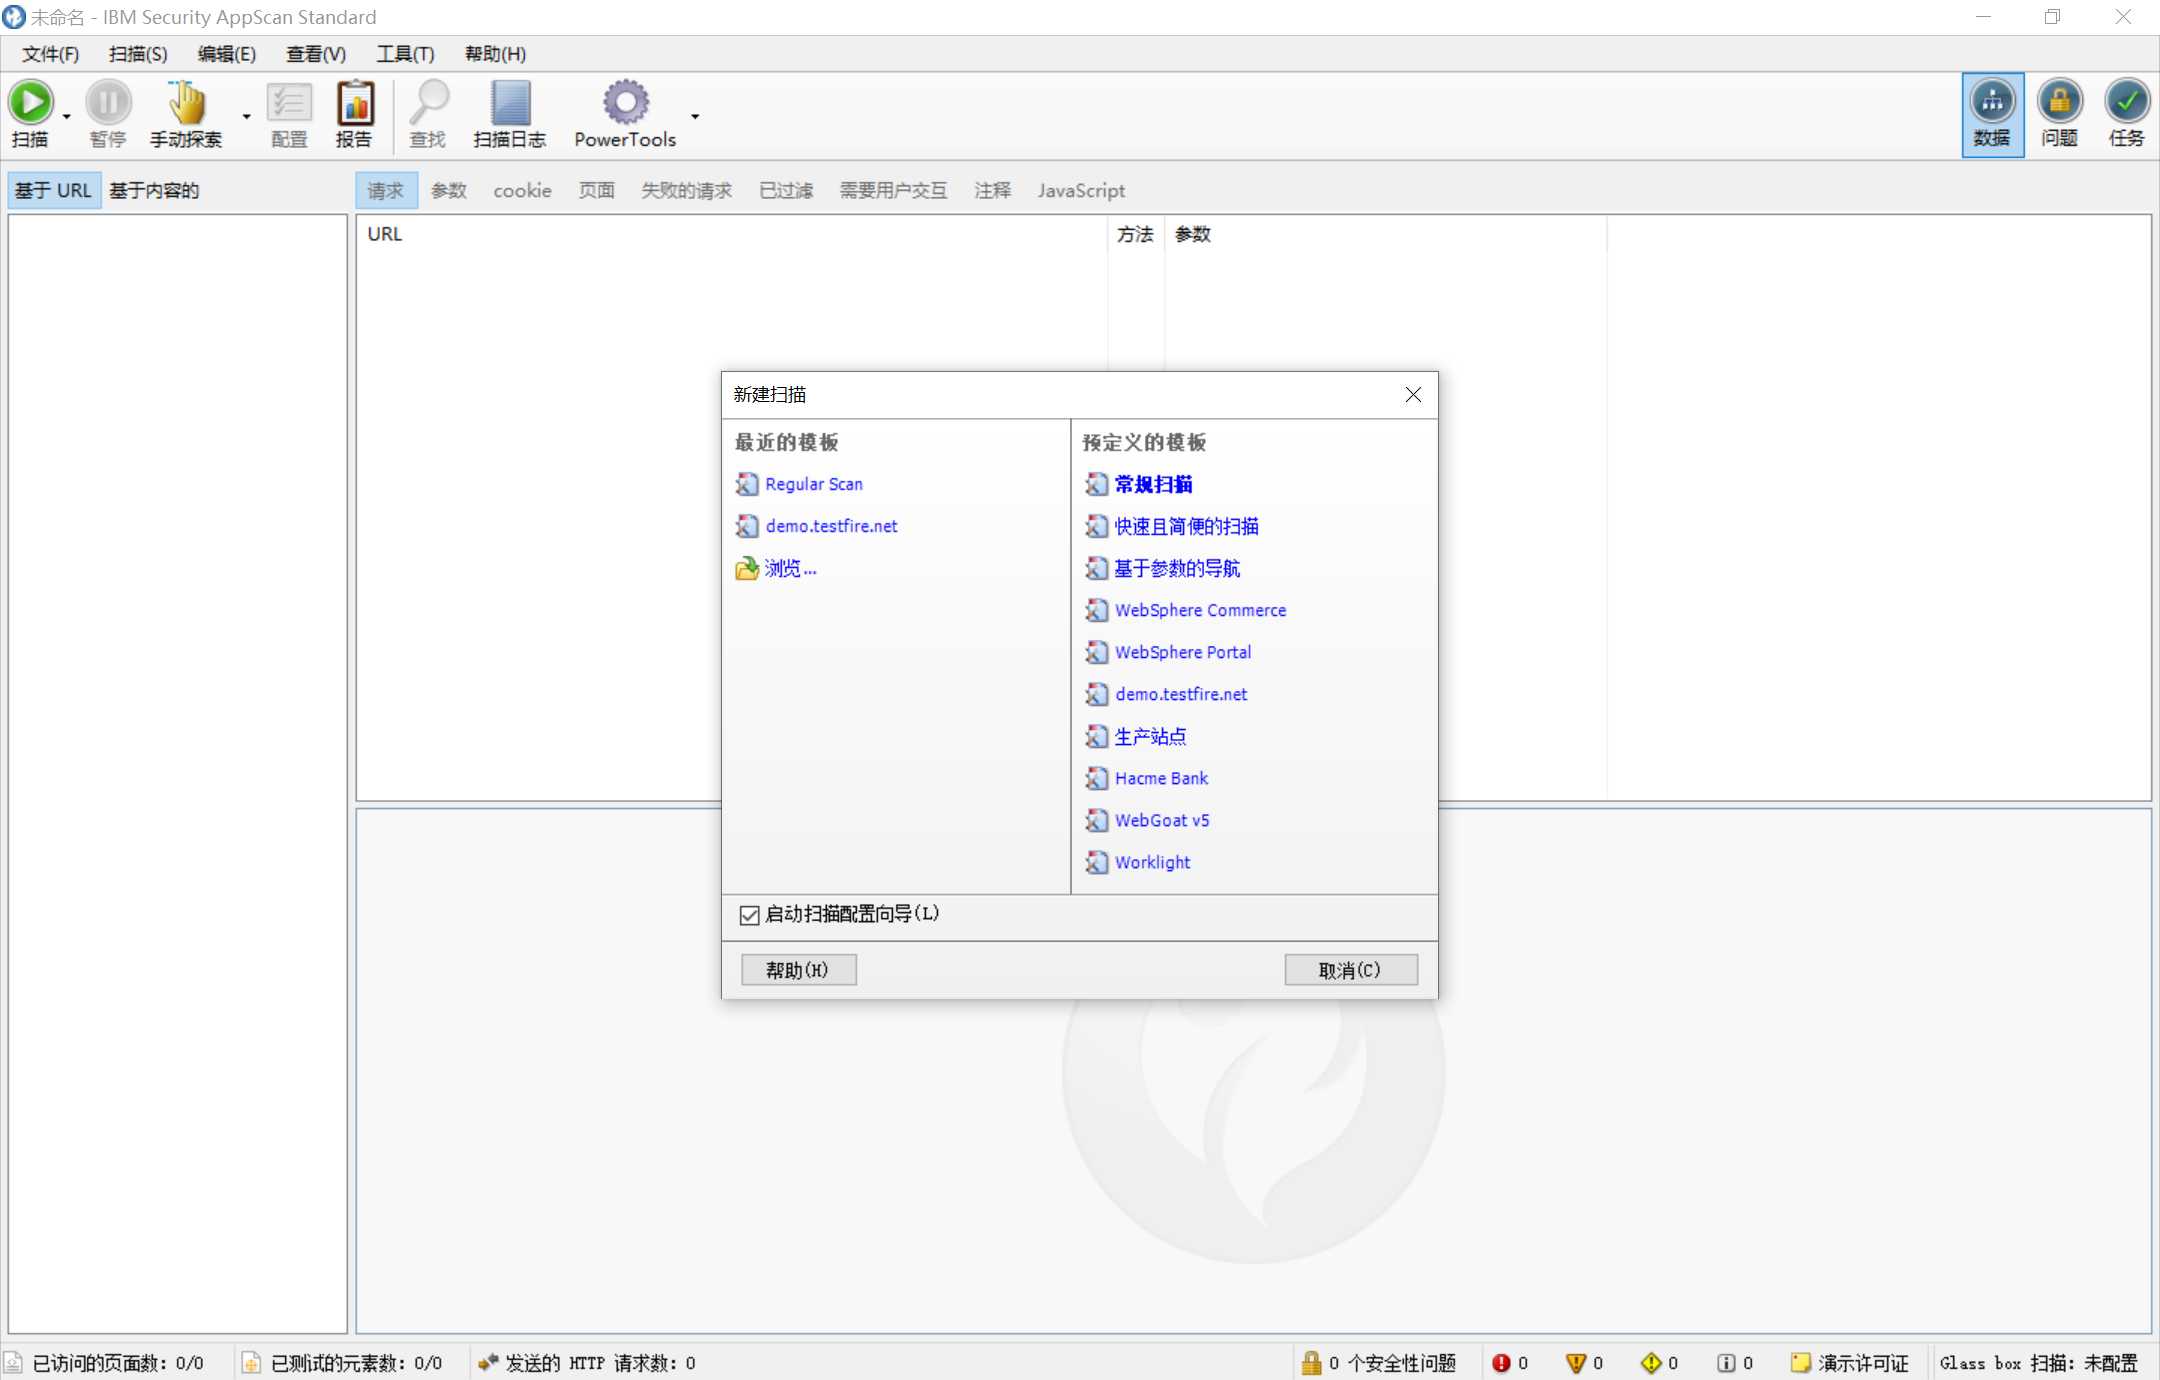Viewport: 2160px width, 1380px height.
Task: Click the 常规扫描 template icon
Action: (1097, 484)
